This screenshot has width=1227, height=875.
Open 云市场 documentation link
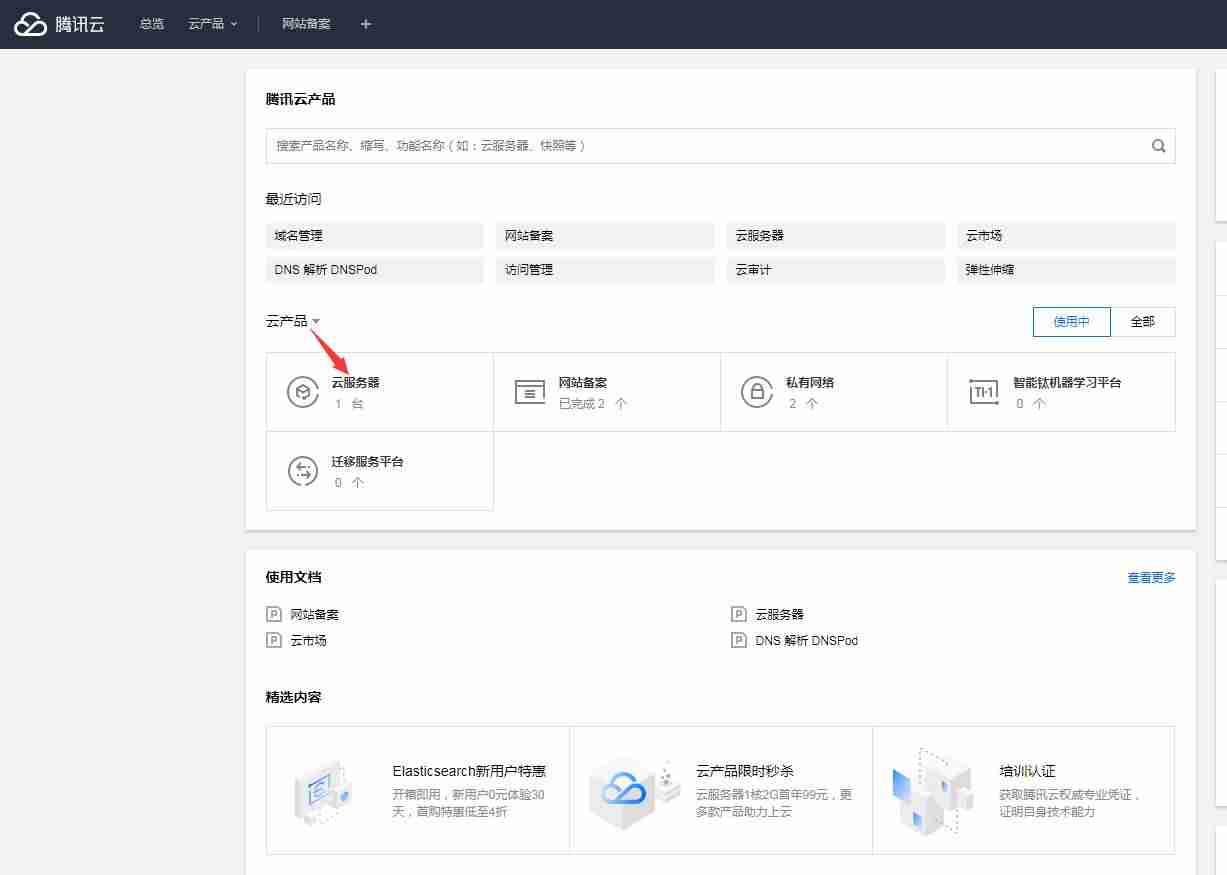click(x=308, y=640)
